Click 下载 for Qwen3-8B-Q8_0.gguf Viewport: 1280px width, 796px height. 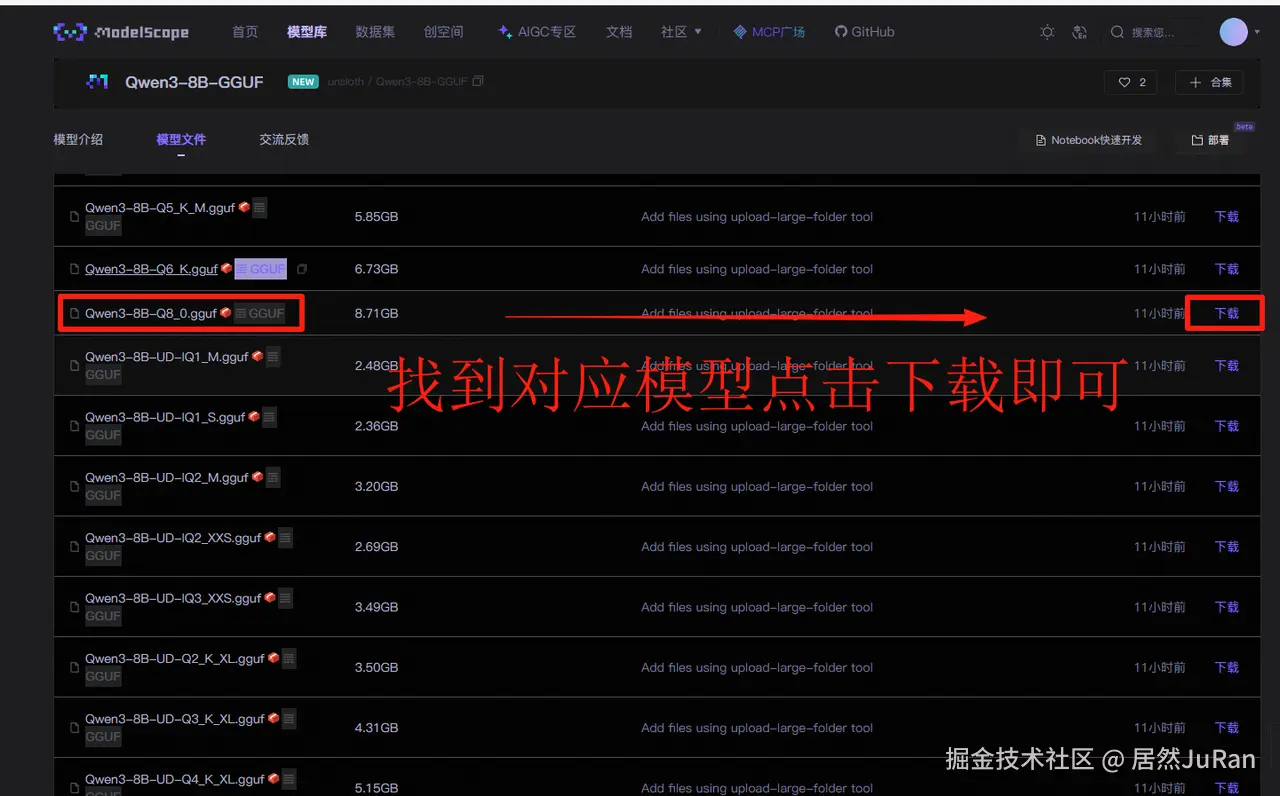pyautogui.click(x=1226, y=313)
